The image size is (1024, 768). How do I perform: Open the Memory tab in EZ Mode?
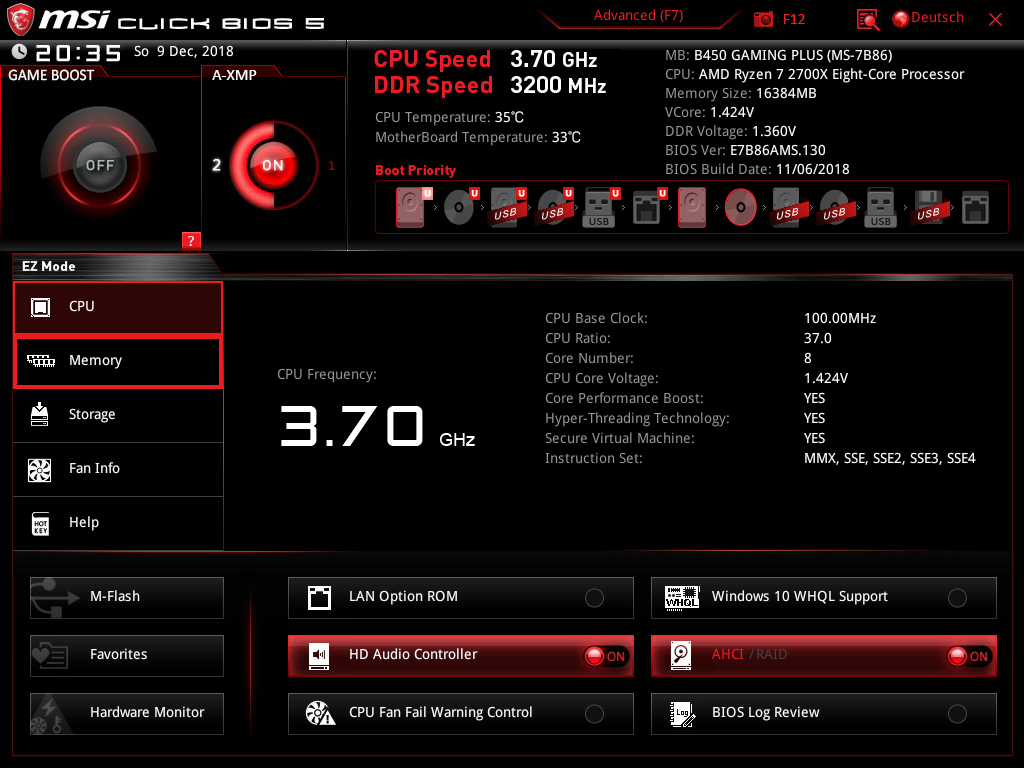(117, 361)
